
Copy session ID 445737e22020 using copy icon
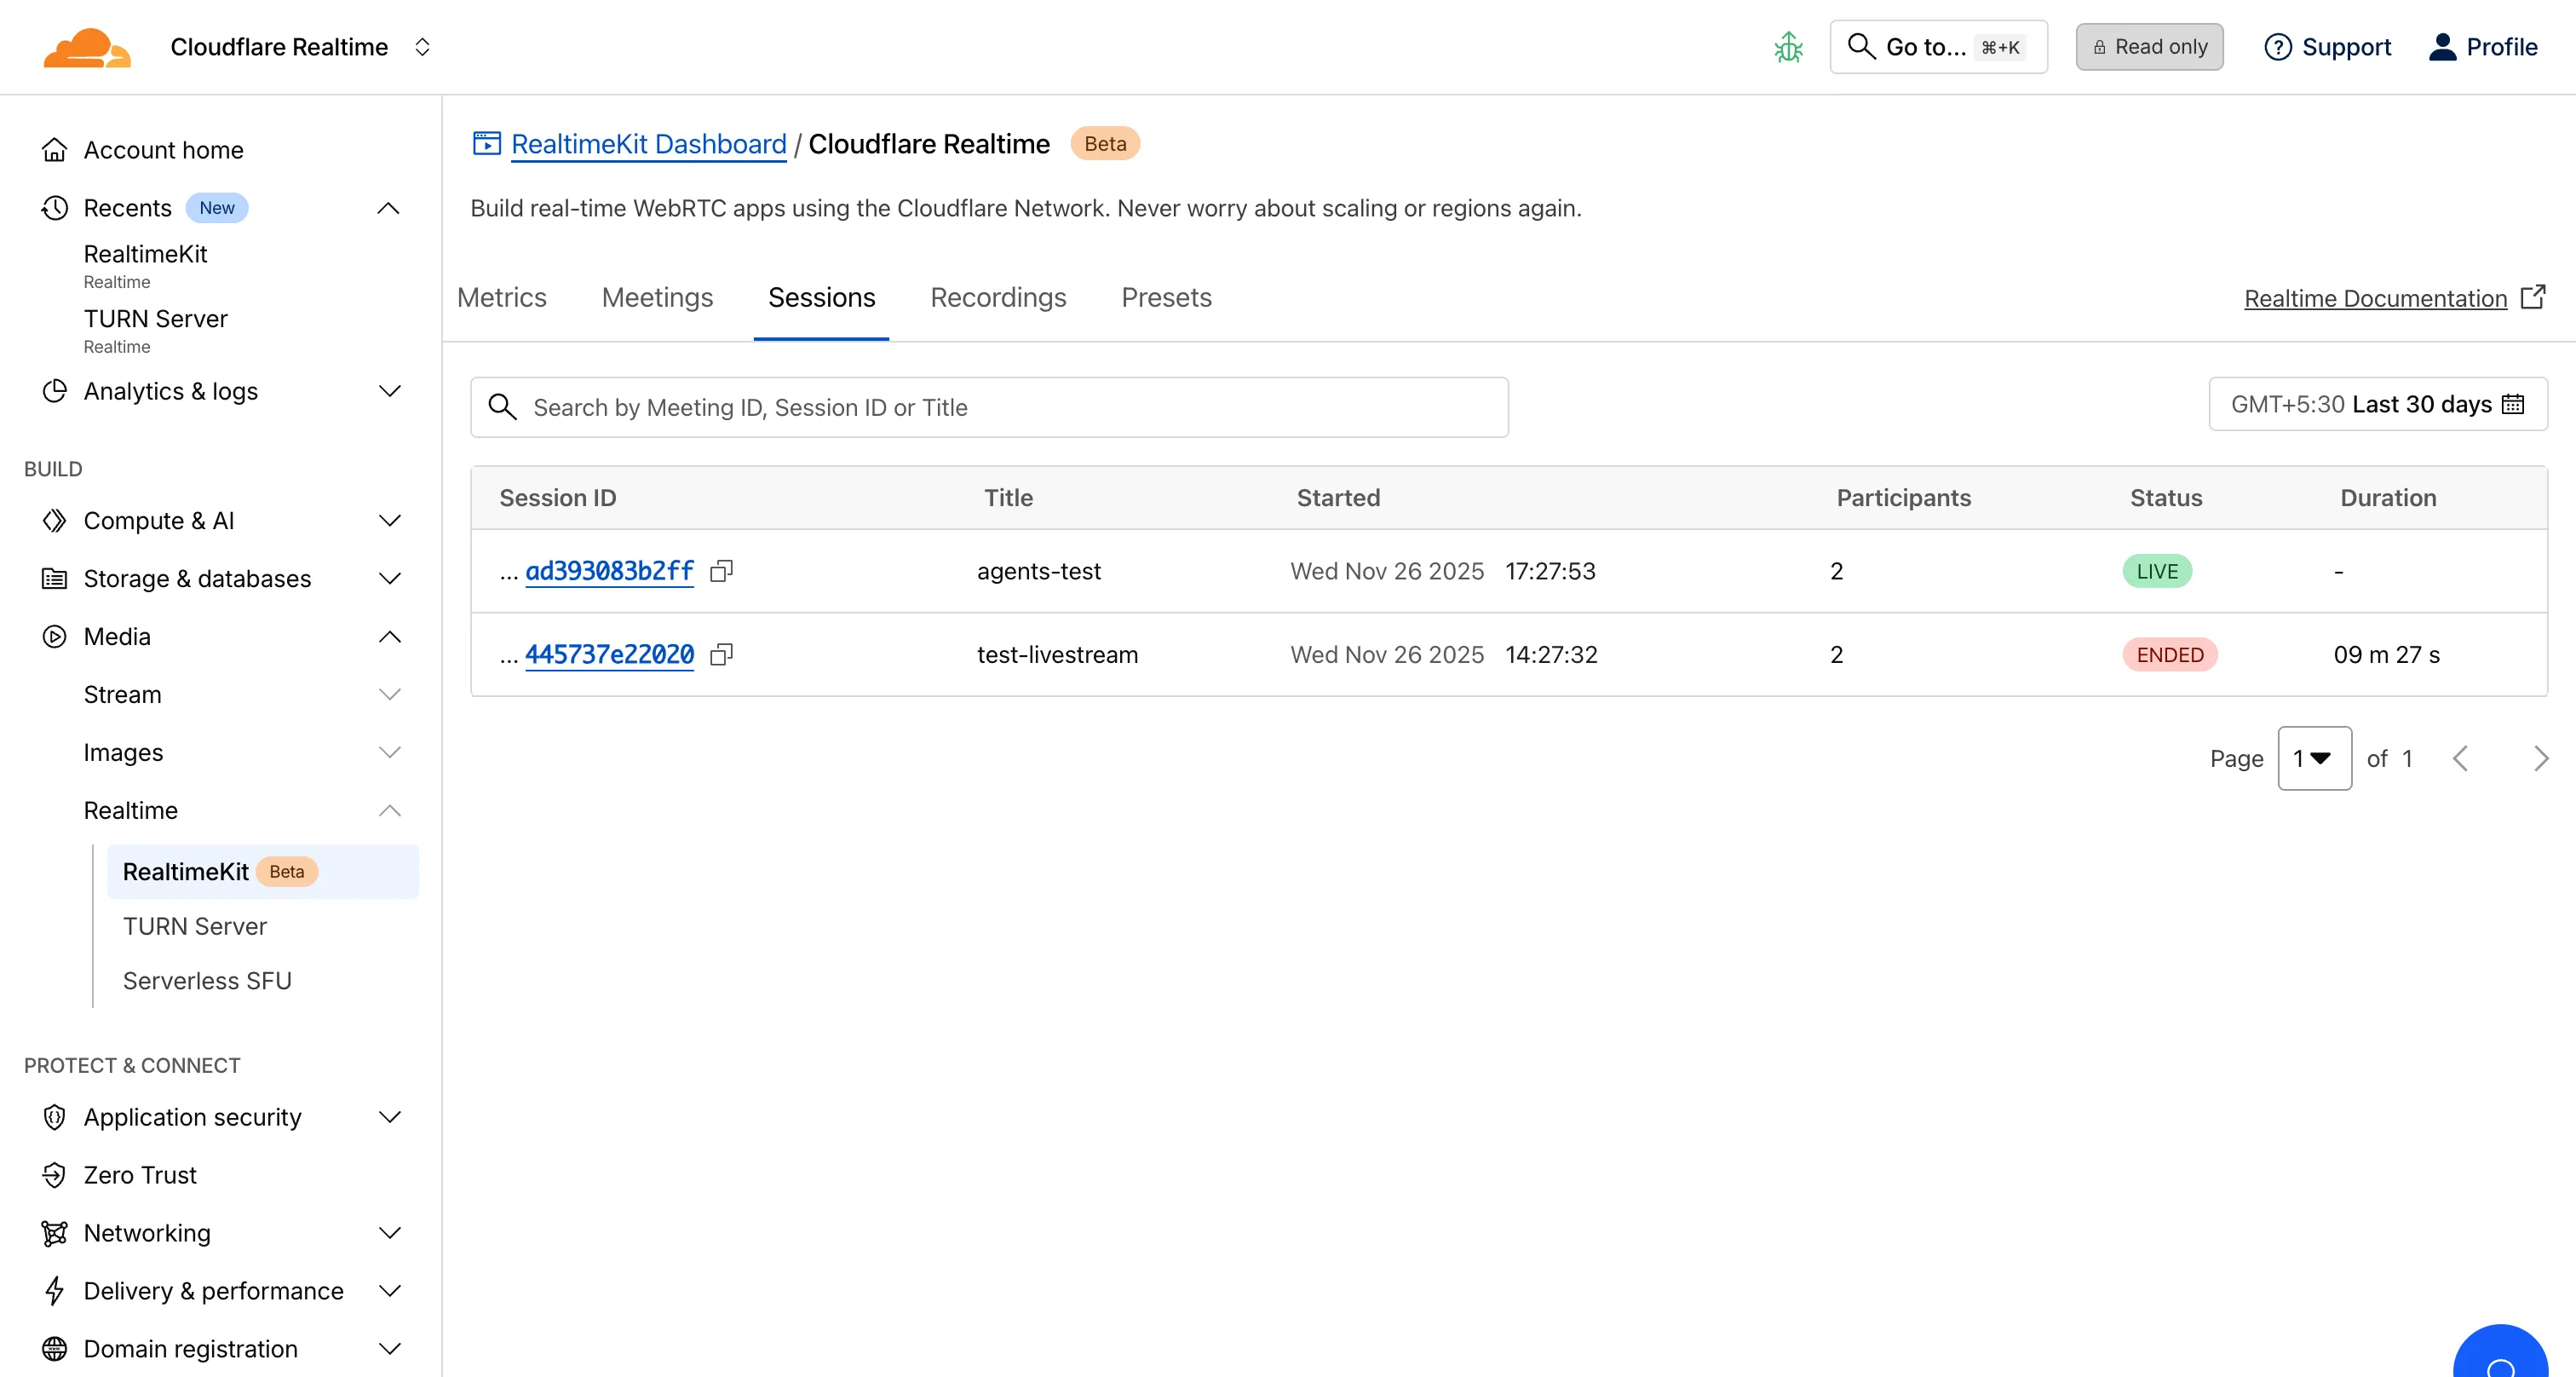pyautogui.click(x=722, y=655)
